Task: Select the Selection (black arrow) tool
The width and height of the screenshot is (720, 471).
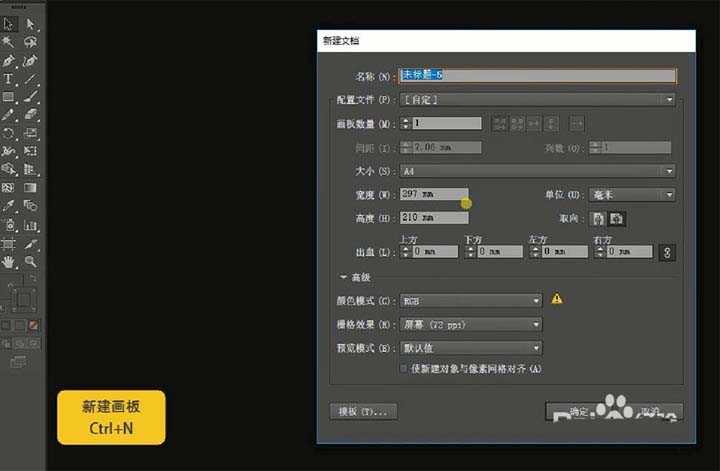Action: (x=9, y=23)
